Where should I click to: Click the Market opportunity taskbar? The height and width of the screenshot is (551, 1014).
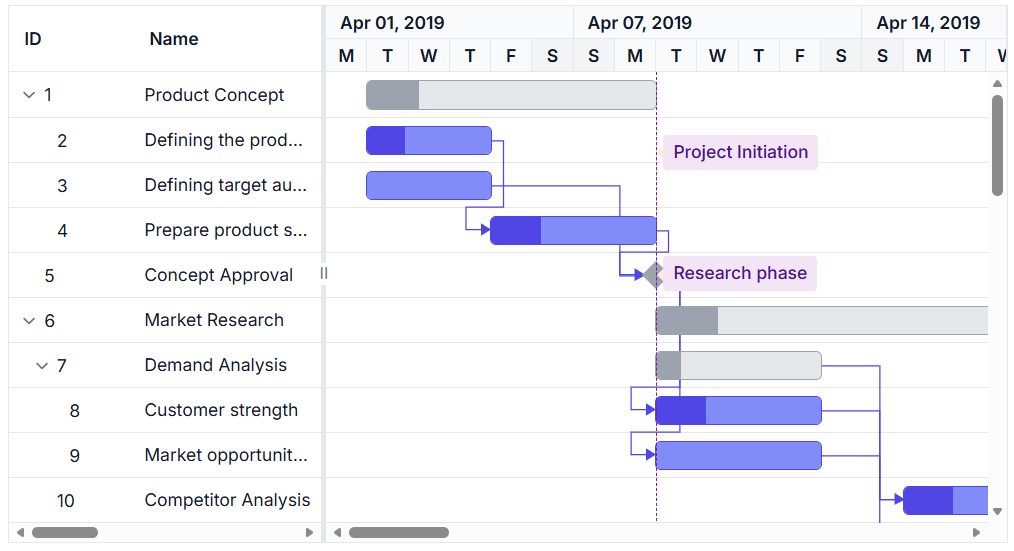739,456
